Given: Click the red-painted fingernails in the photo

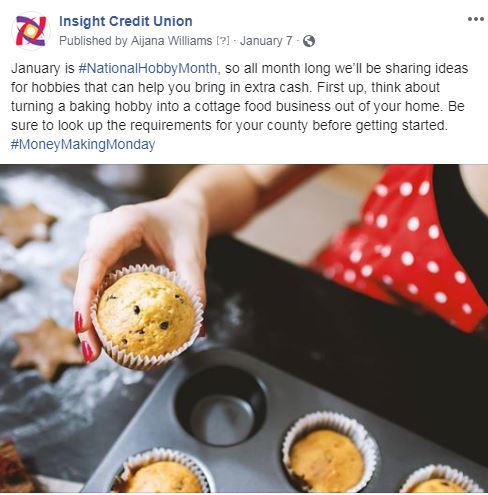Looking at the screenshot, I should [83, 338].
